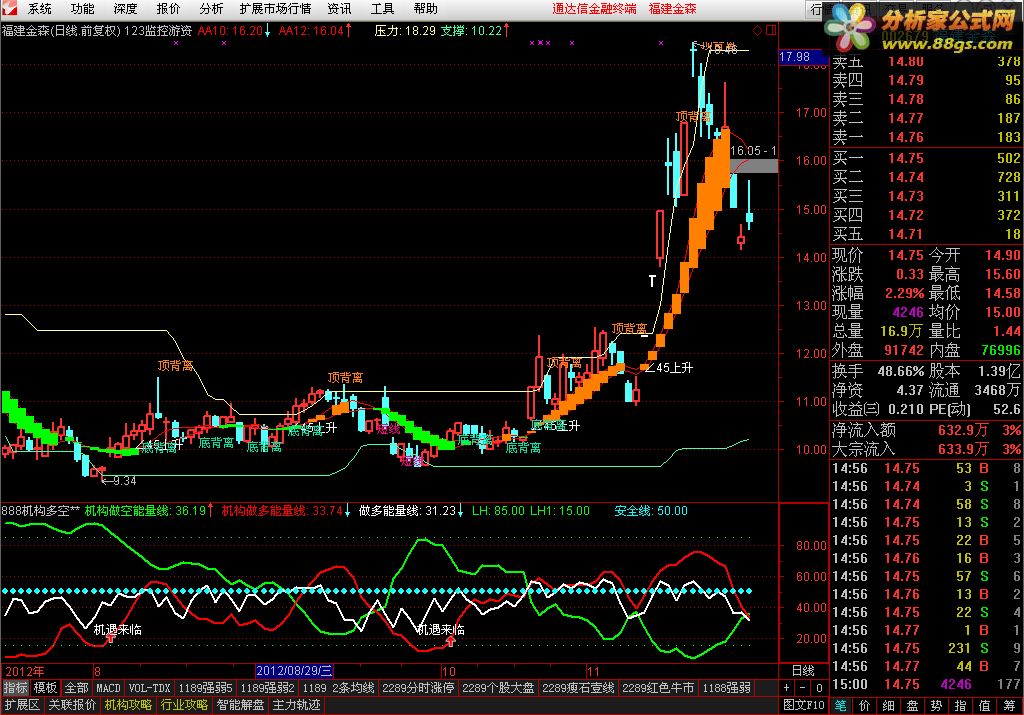1024x715 pixels.
Task: Click the red square window icon above chart
Action: [x=771, y=30]
